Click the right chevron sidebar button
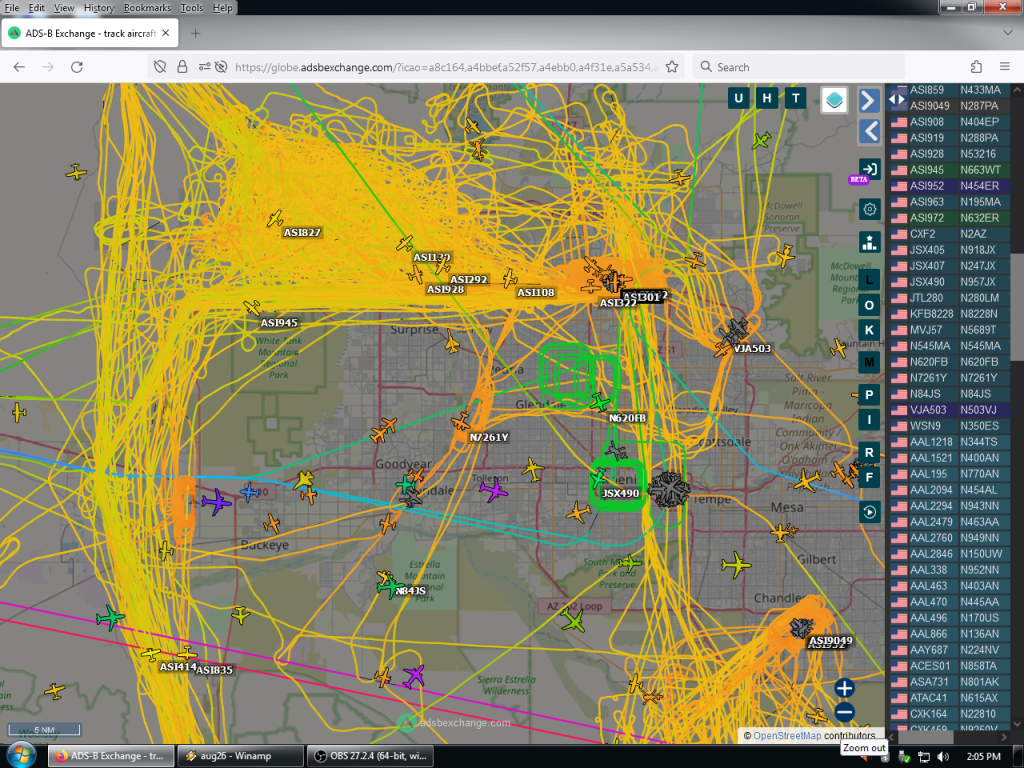Image resolution: width=1024 pixels, height=768 pixels. (869, 101)
